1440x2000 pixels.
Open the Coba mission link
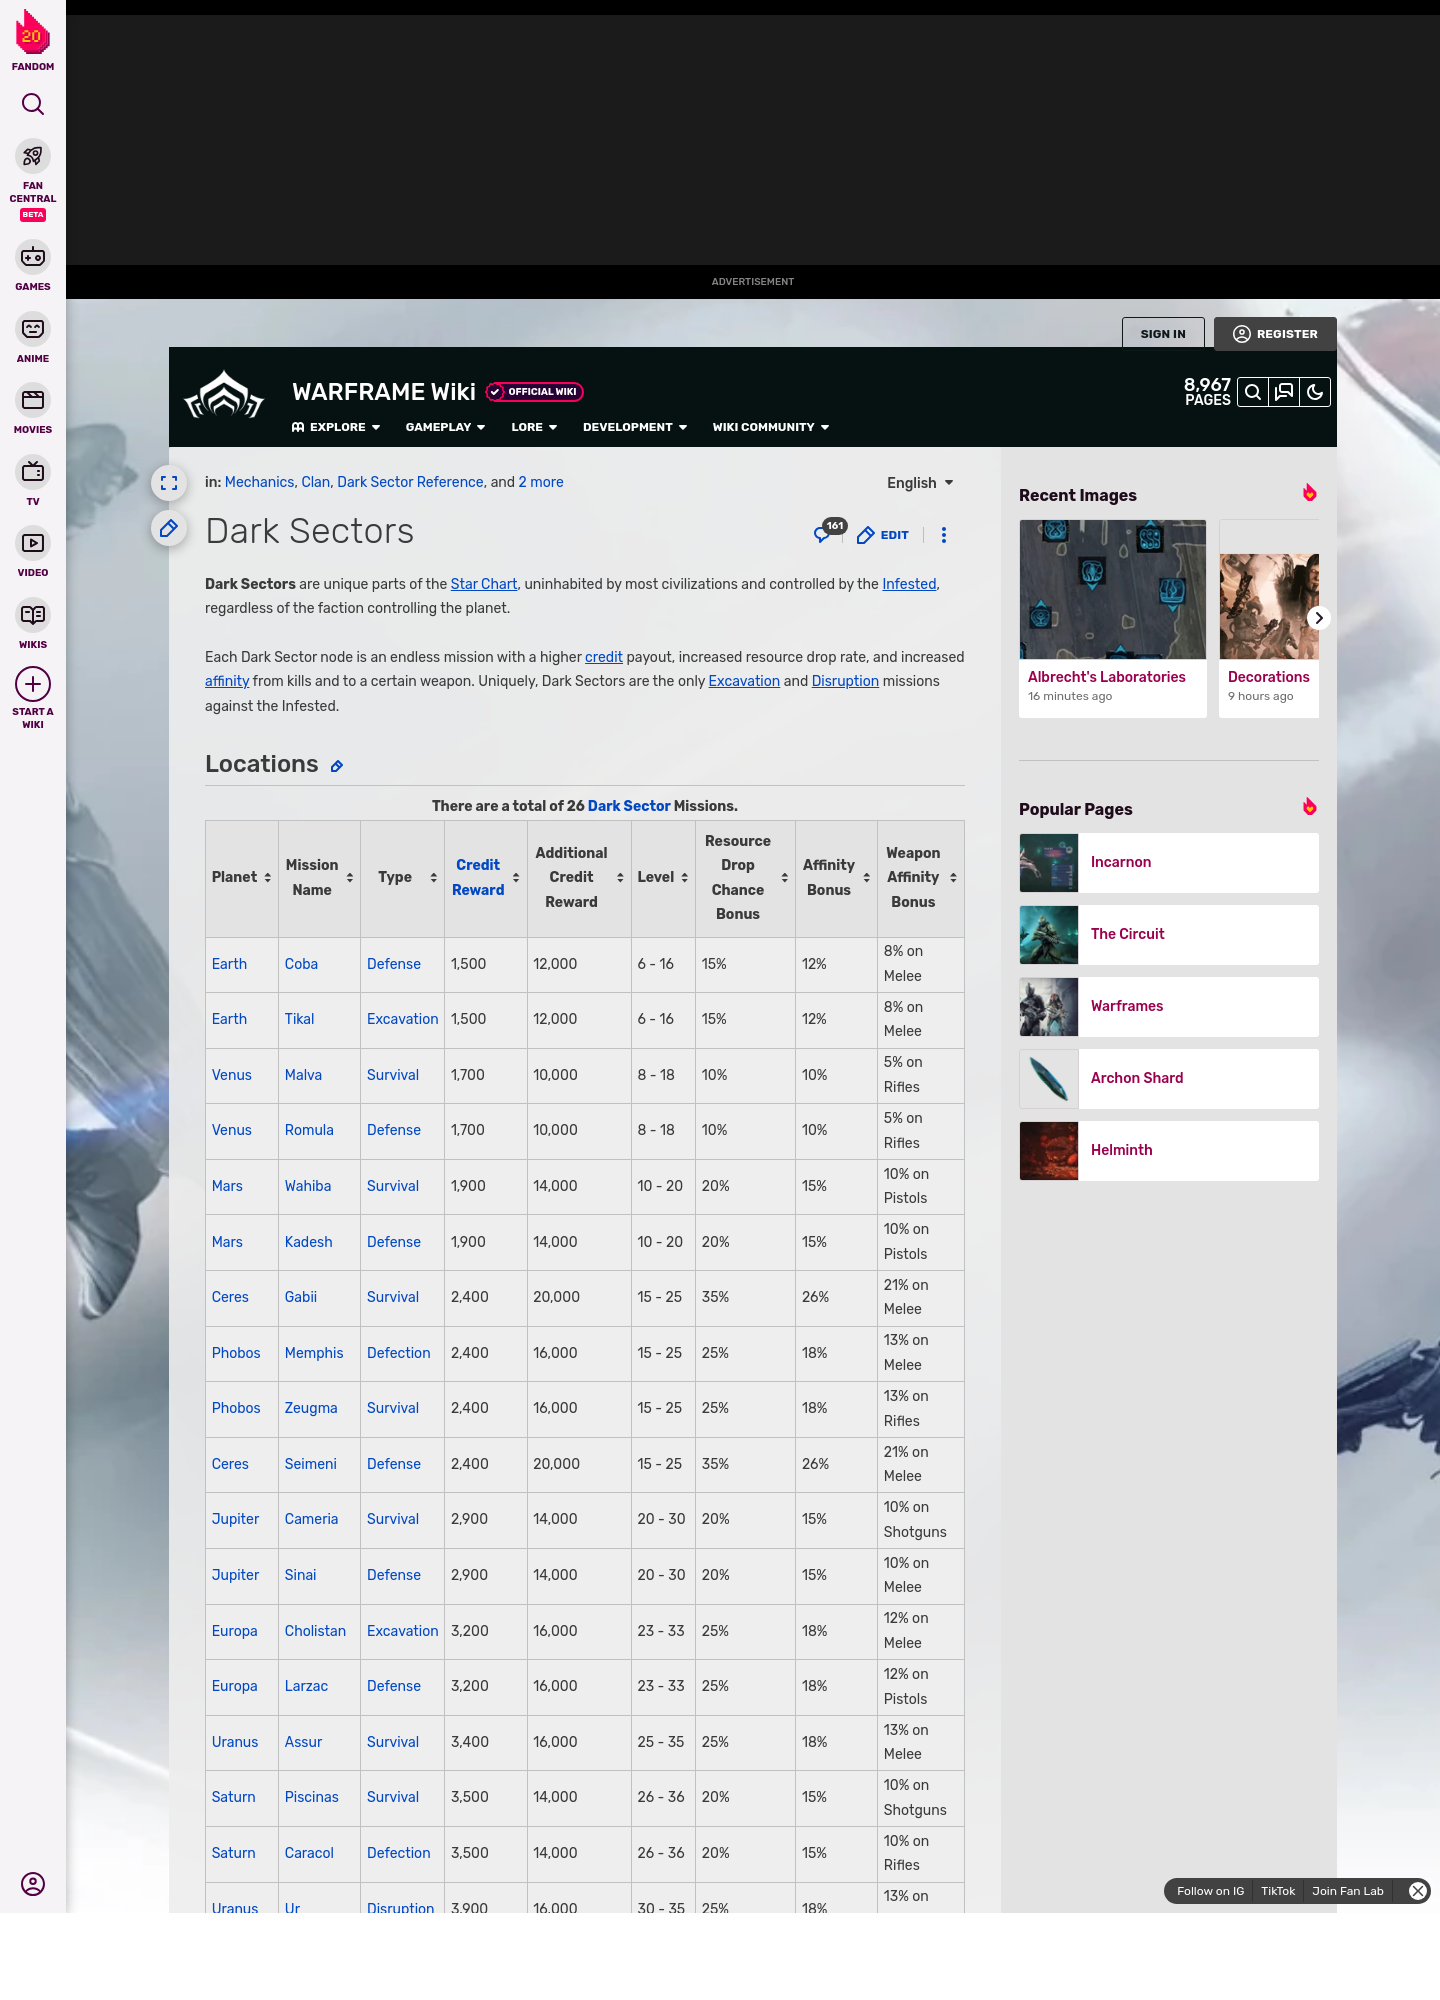coord(301,964)
